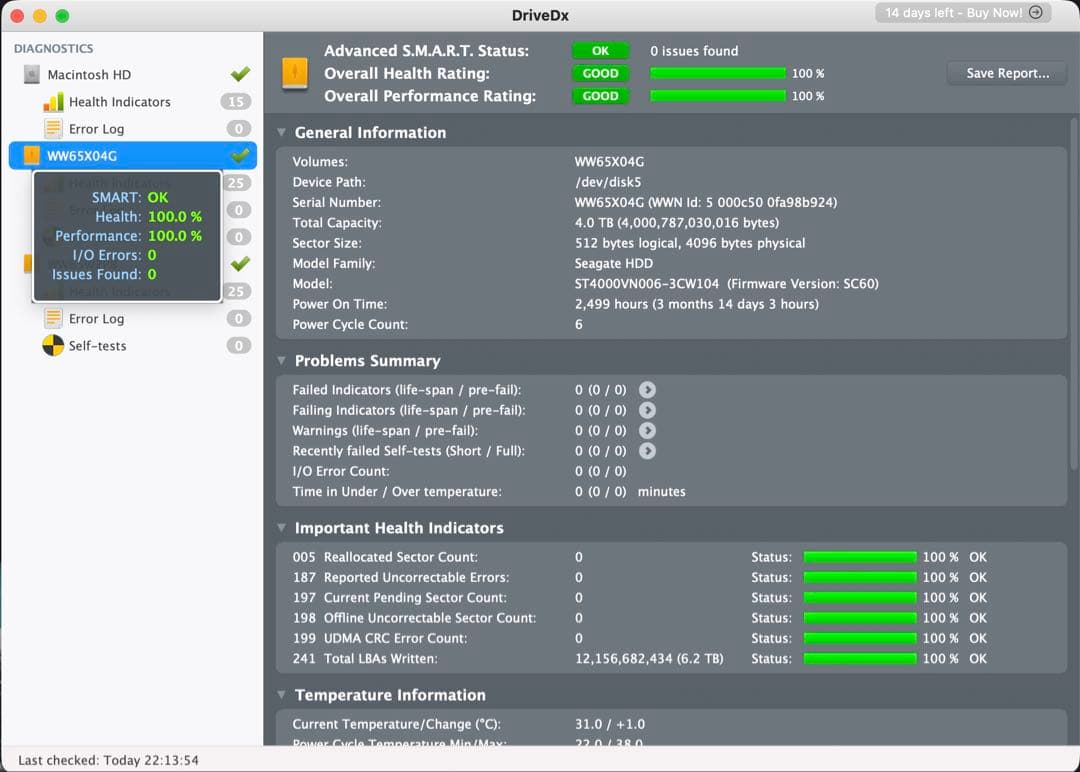The width and height of the screenshot is (1080, 772).
Task: Open Health Indicators under Macintosh HD
Action: pos(132,102)
